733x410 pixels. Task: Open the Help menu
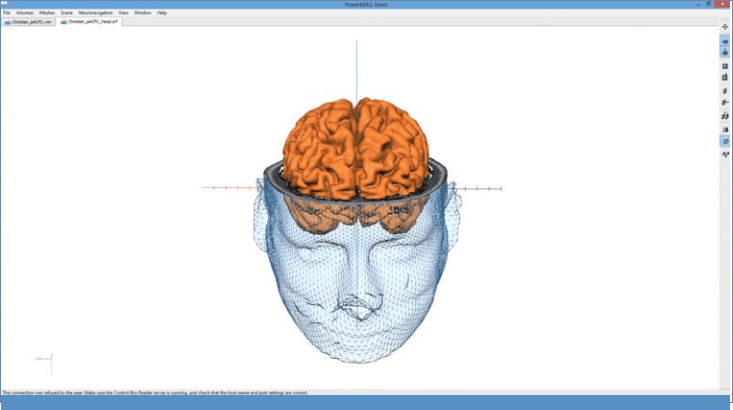tap(162, 13)
